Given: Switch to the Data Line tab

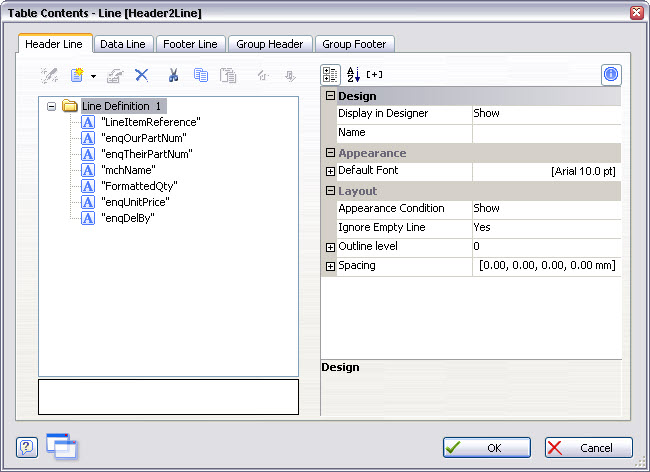Looking at the screenshot, I should [x=123, y=44].
